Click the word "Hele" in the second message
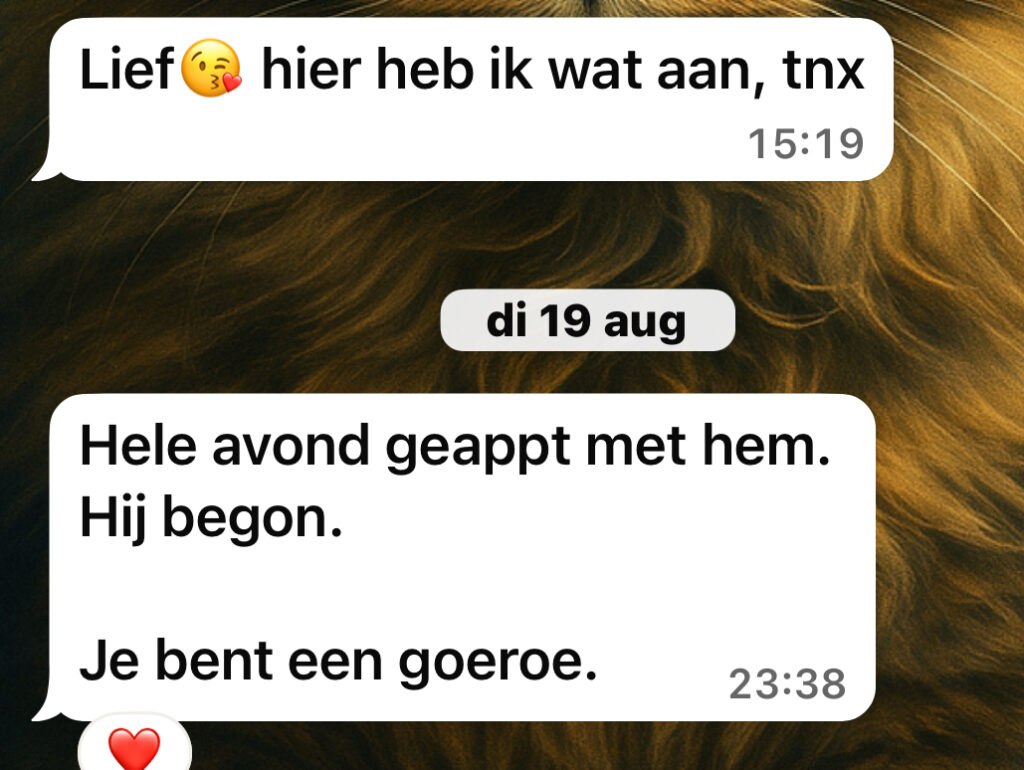The width and height of the screenshot is (1024, 770). tap(138, 446)
